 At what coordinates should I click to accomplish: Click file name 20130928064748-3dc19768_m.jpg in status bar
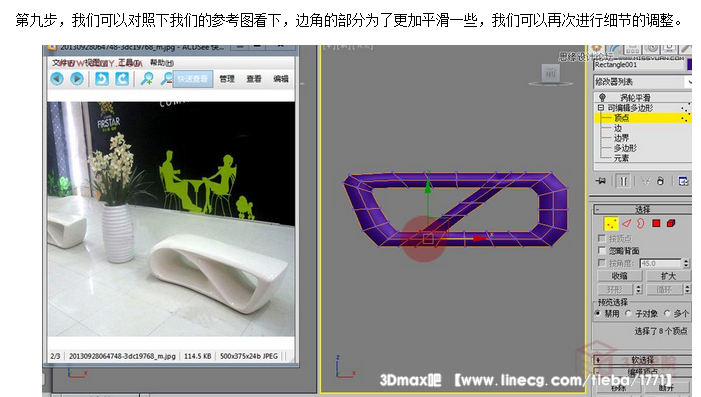pos(122,356)
